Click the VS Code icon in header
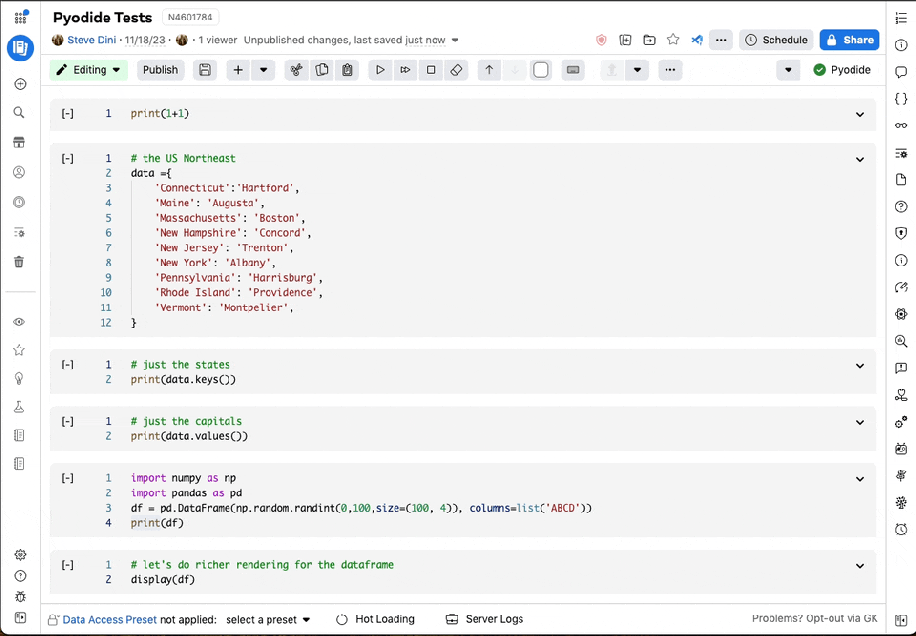 (697, 40)
